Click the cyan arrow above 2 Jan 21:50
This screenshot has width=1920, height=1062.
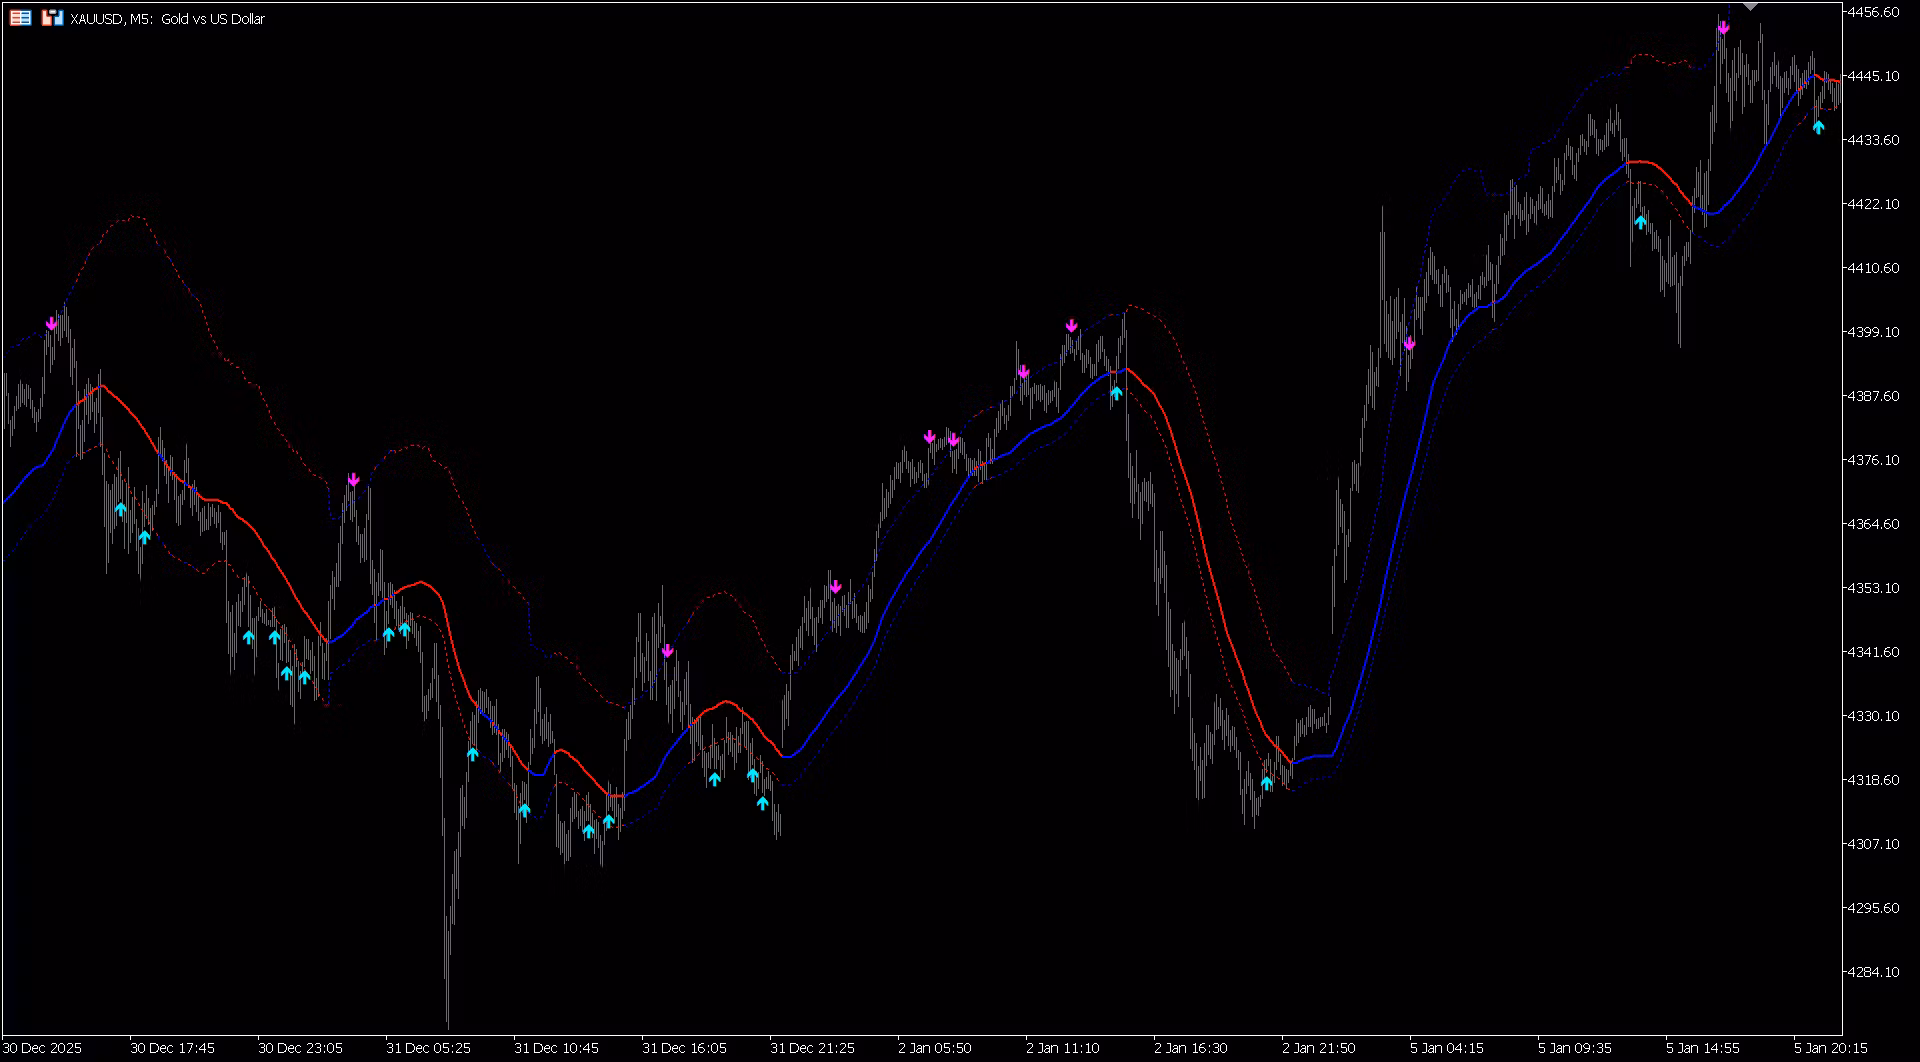[x=1267, y=783]
